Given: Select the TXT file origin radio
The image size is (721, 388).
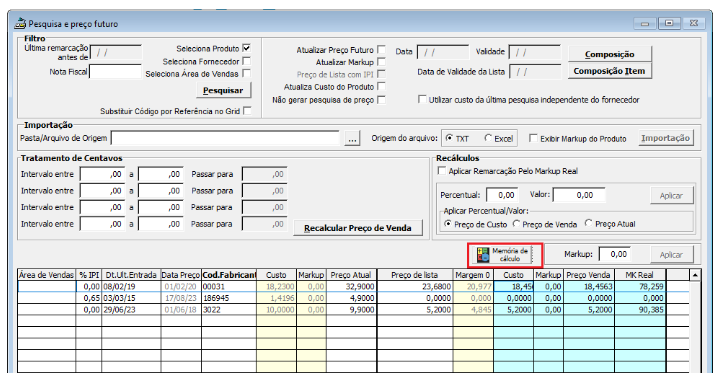Looking at the screenshot, I should coord(449,138).
